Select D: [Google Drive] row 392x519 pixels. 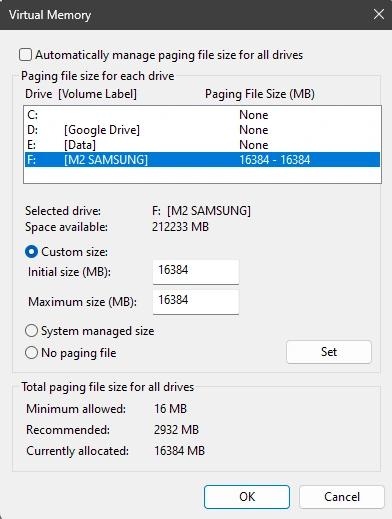tap(202, 130)
